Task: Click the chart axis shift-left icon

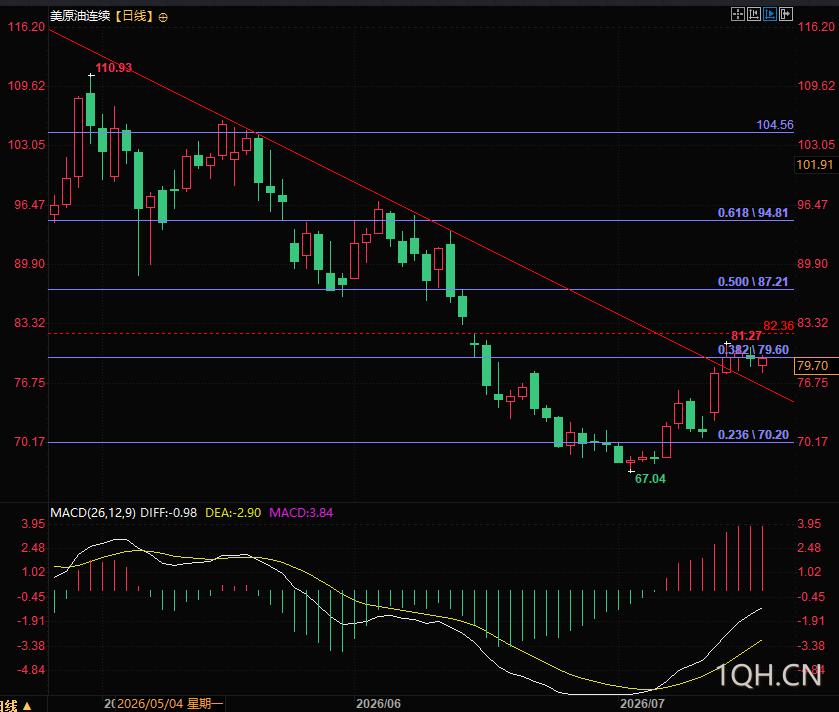Action: click(754, 14)
